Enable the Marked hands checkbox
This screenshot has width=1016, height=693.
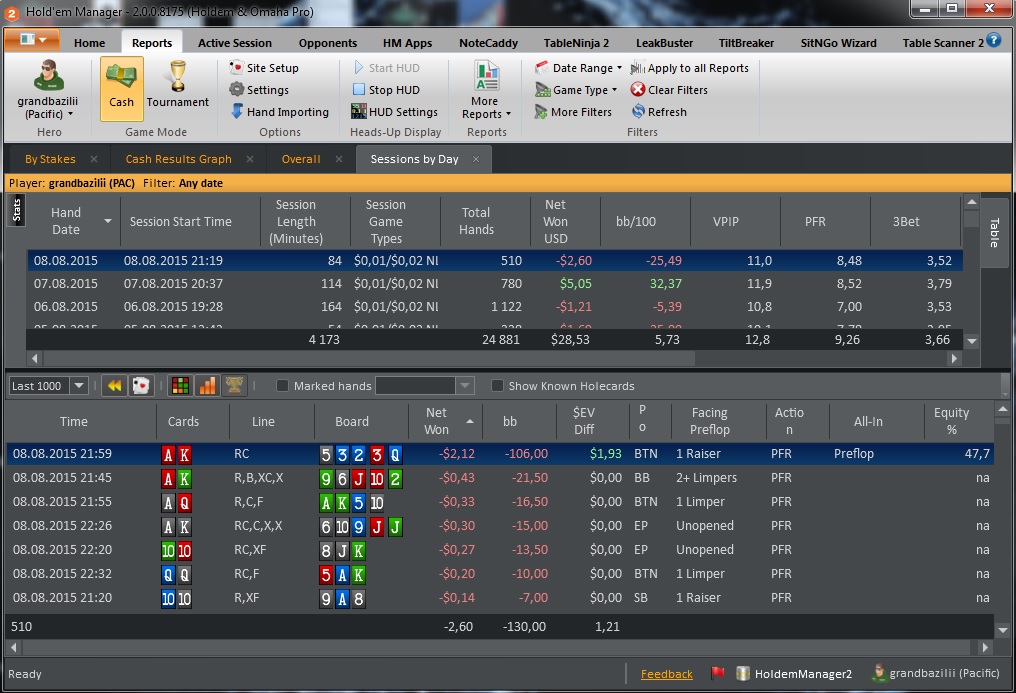pos(283,386)
